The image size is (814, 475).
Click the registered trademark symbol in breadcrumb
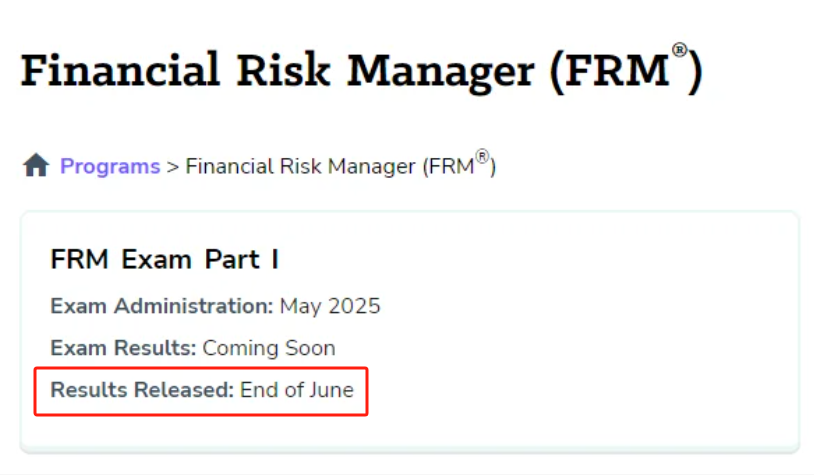[x=482, y=156]
